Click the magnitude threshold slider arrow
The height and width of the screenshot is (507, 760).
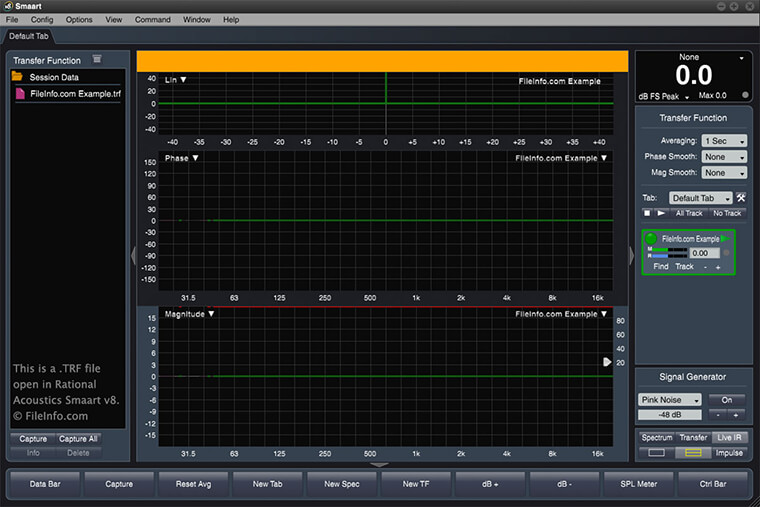(607, 362)
